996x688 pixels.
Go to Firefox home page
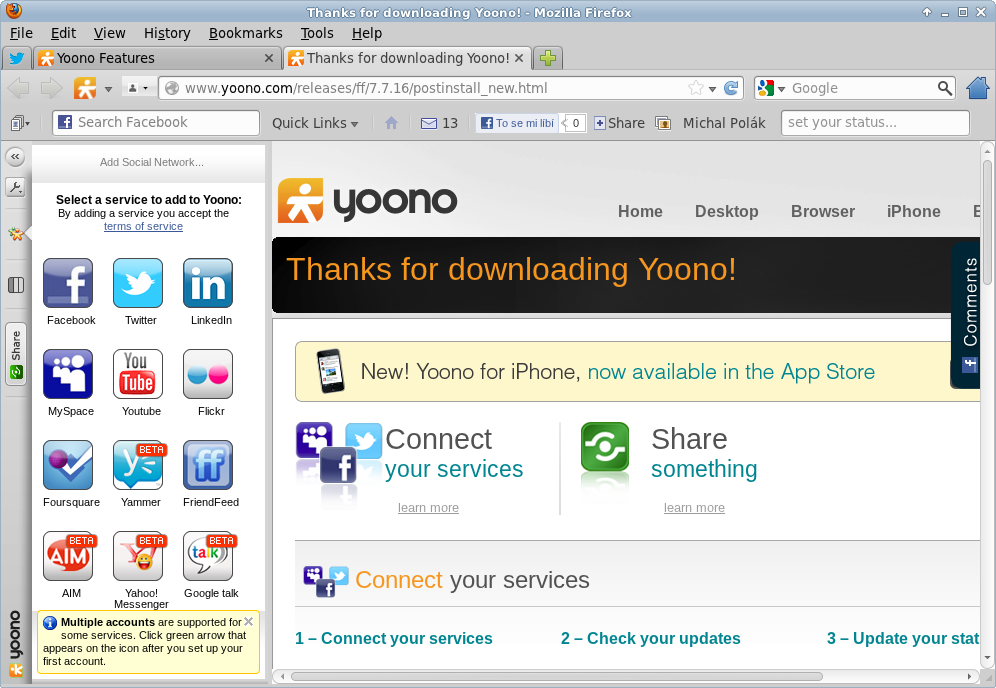[978, 88]
